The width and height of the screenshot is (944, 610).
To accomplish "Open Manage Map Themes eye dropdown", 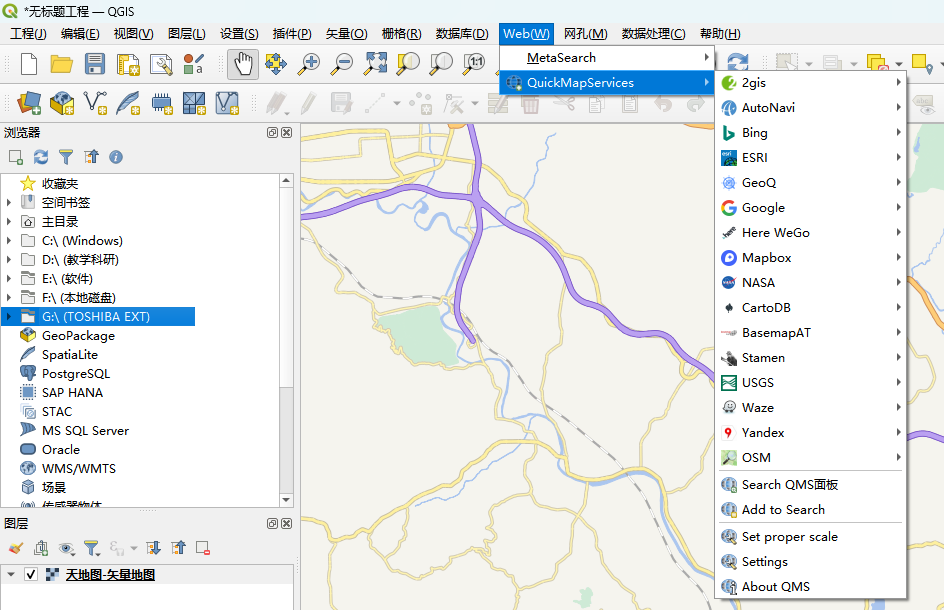I will tap(66, 548).
